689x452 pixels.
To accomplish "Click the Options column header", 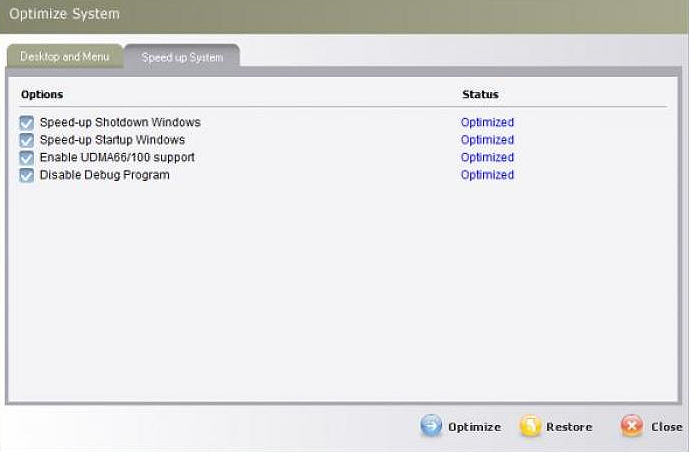I will coord(42,94).
